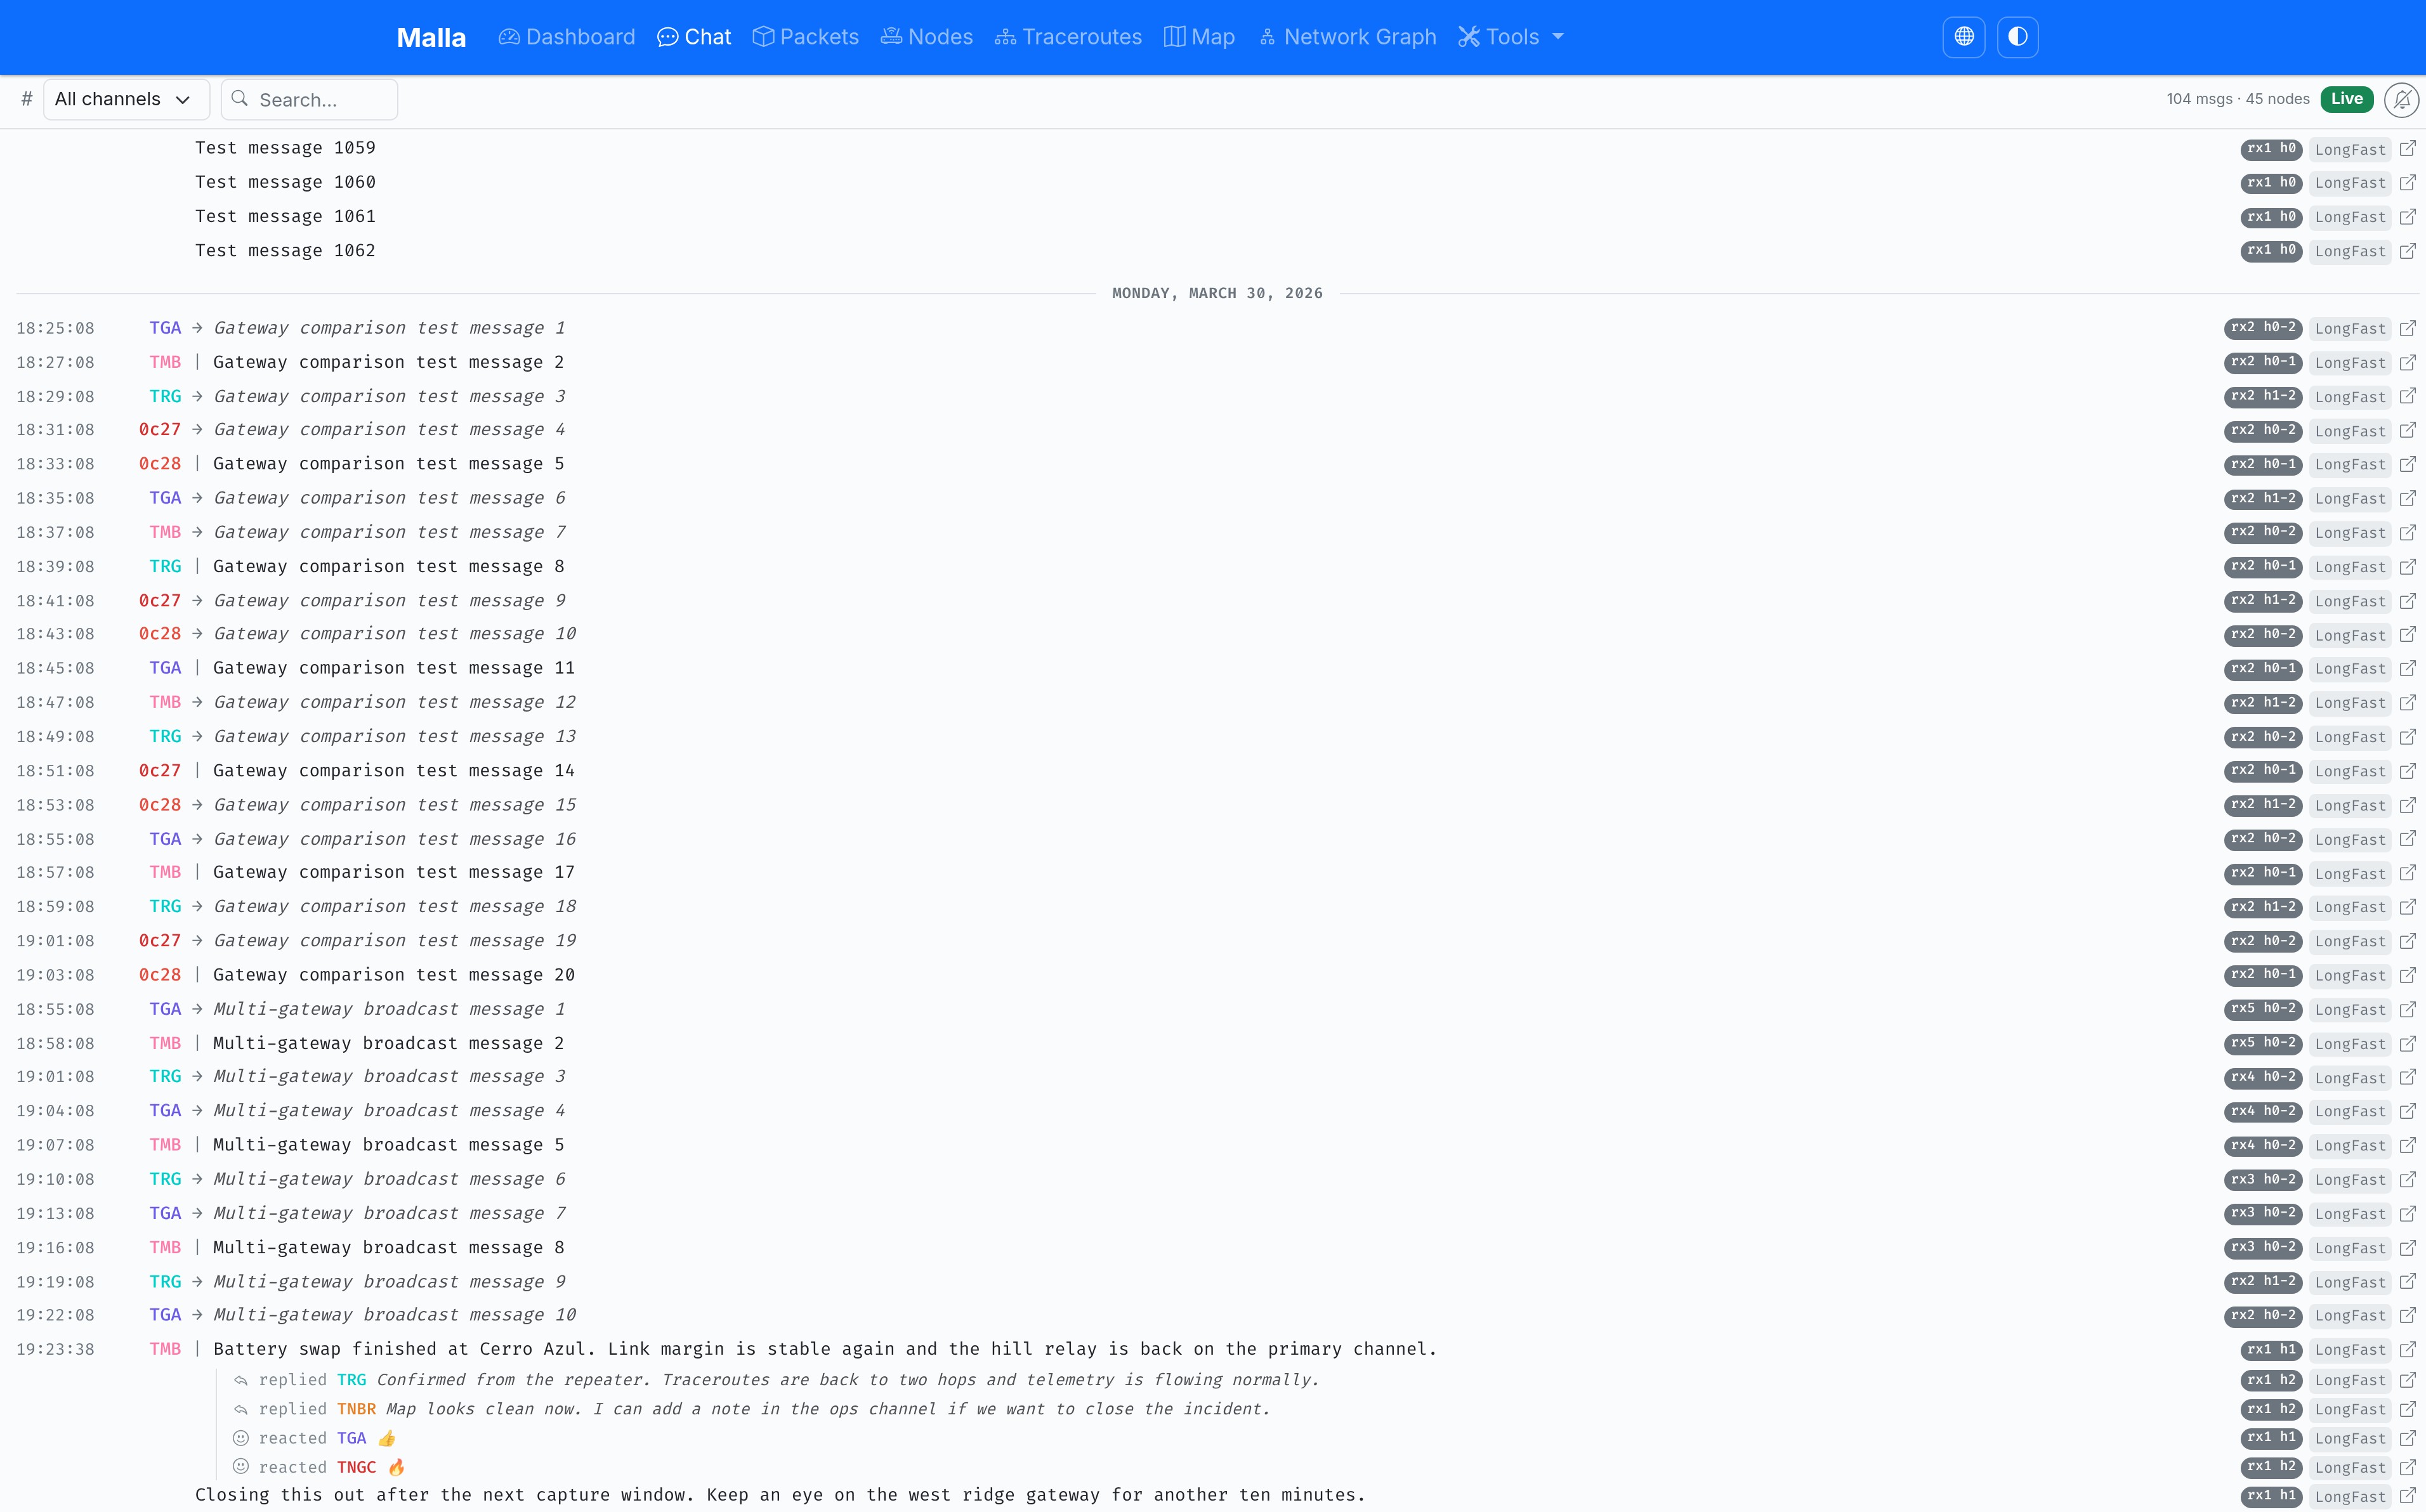
Task: Click the smiley icon on TNGC reaction
Action: [241, 1467]
